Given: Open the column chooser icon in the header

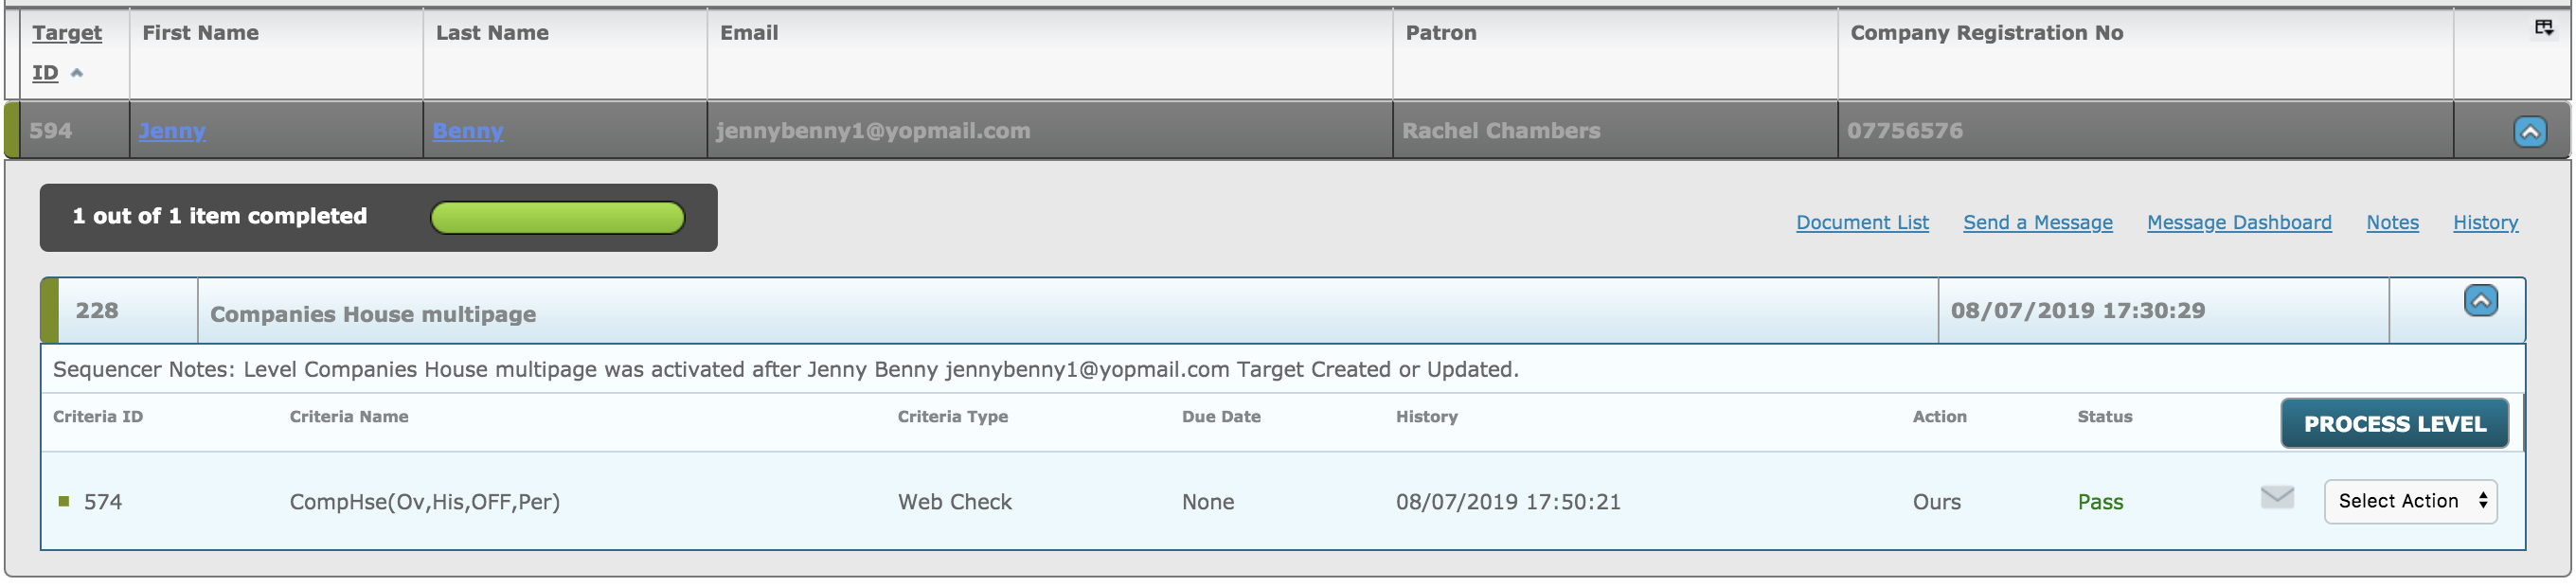Looking at the screenshot, I should click(x=2543, y=28).
